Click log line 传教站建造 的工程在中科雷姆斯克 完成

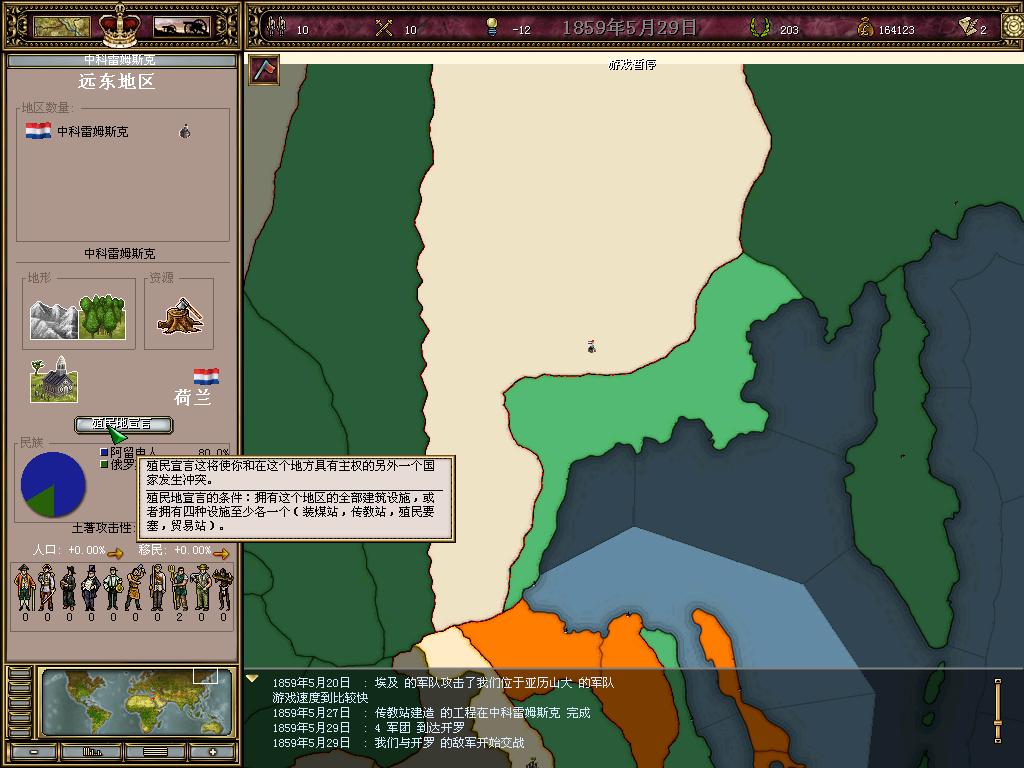point(431,712)
